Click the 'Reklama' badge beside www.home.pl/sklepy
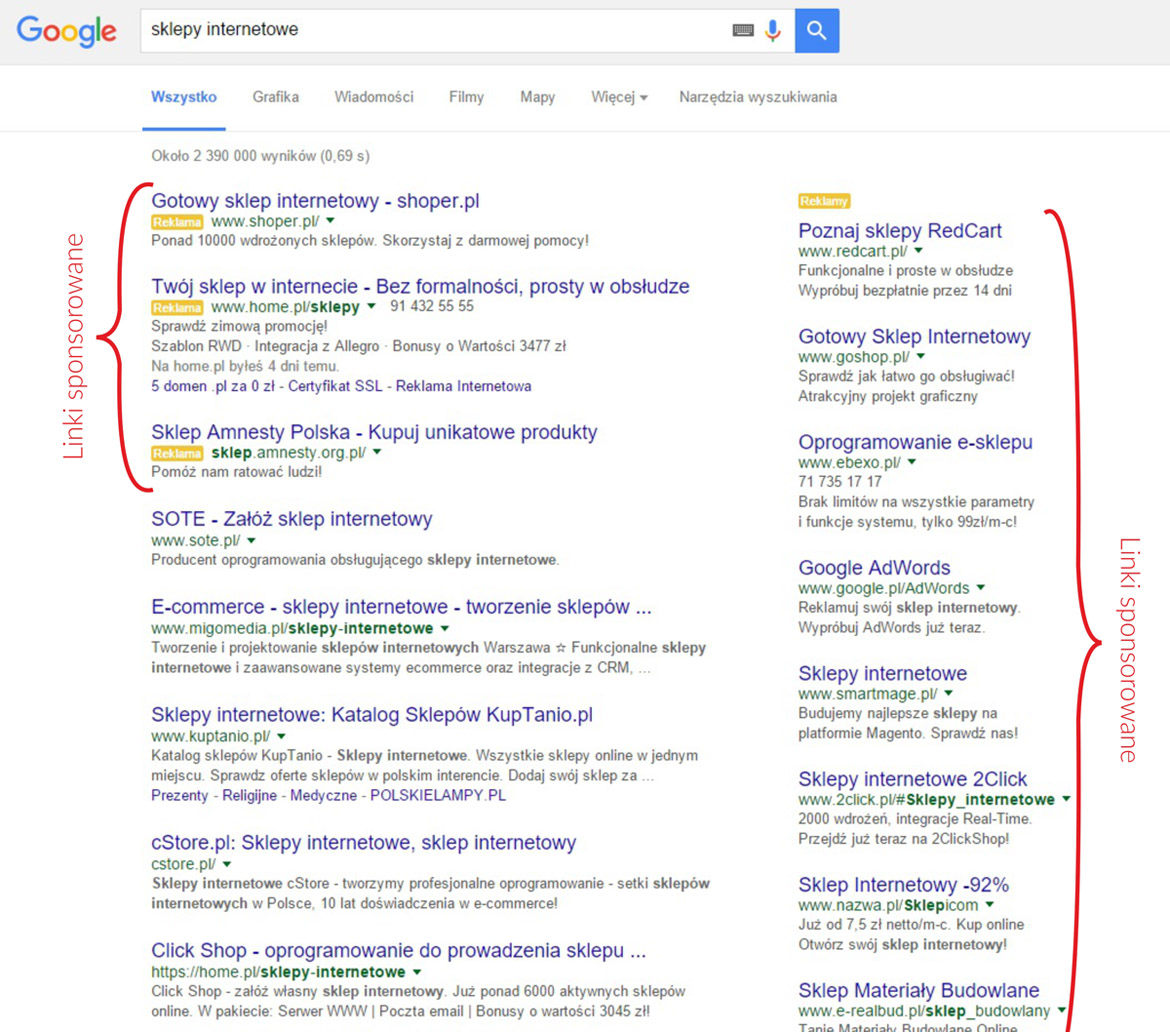Viewport: 1170px width, 1032px height. [178, 308]
